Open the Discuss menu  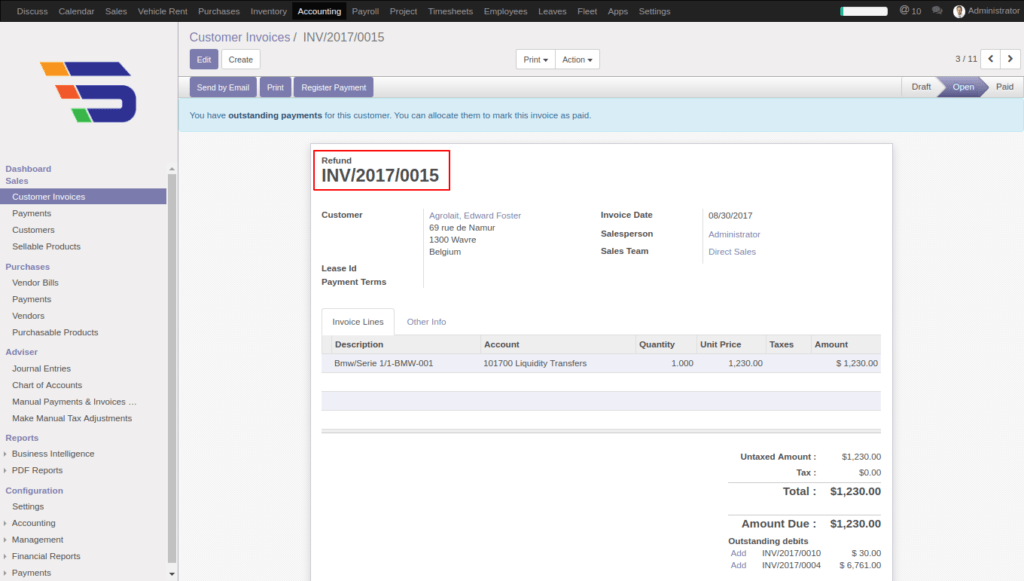[x=32, y=11]
